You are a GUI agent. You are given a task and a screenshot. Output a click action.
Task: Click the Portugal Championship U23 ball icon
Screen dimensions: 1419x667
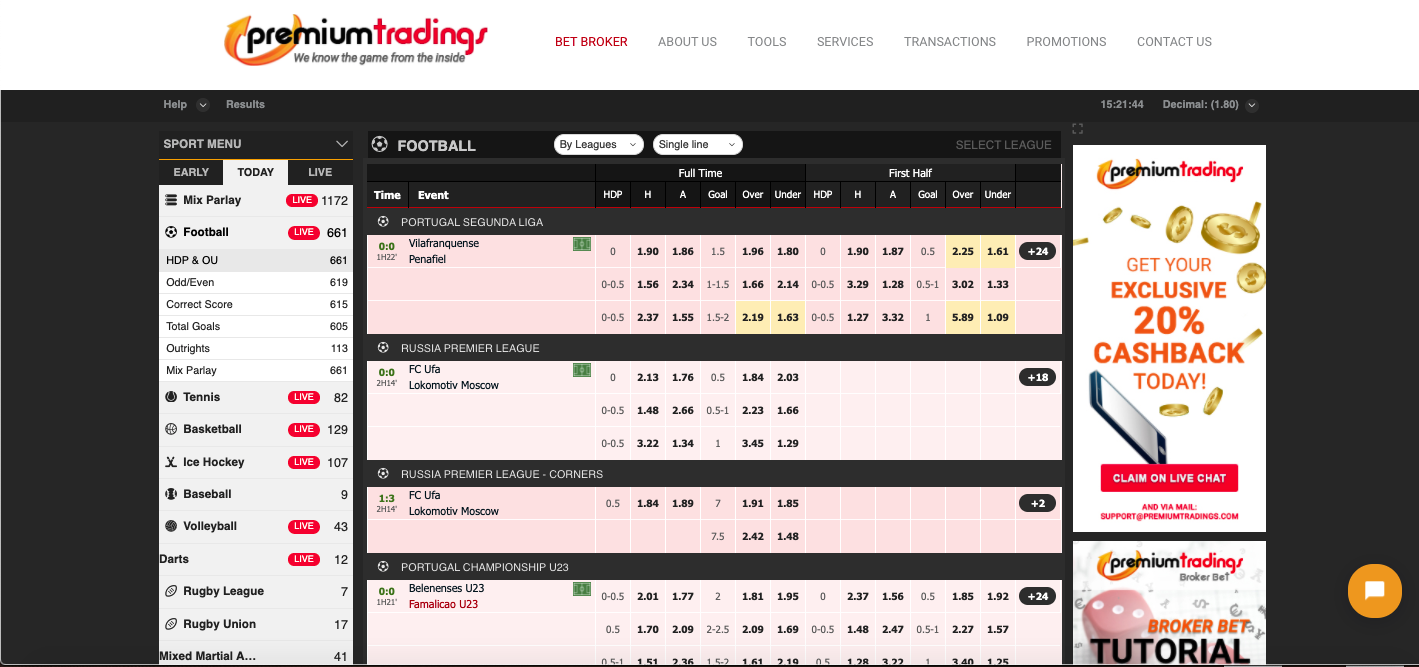(x=383, y=567)
